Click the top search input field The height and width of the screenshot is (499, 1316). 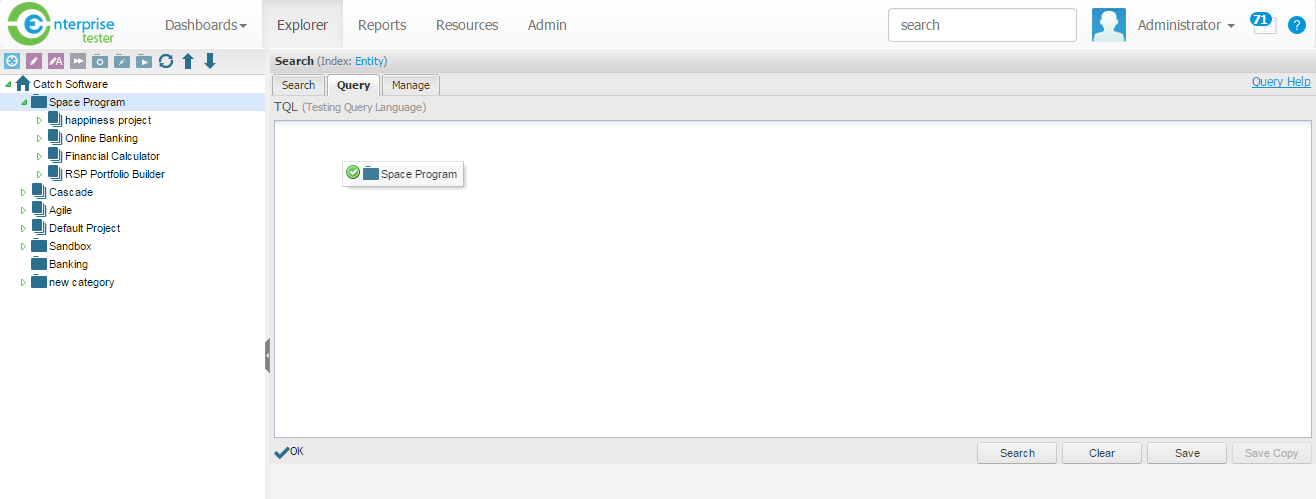pyautogui.click(x=981, y=25)
